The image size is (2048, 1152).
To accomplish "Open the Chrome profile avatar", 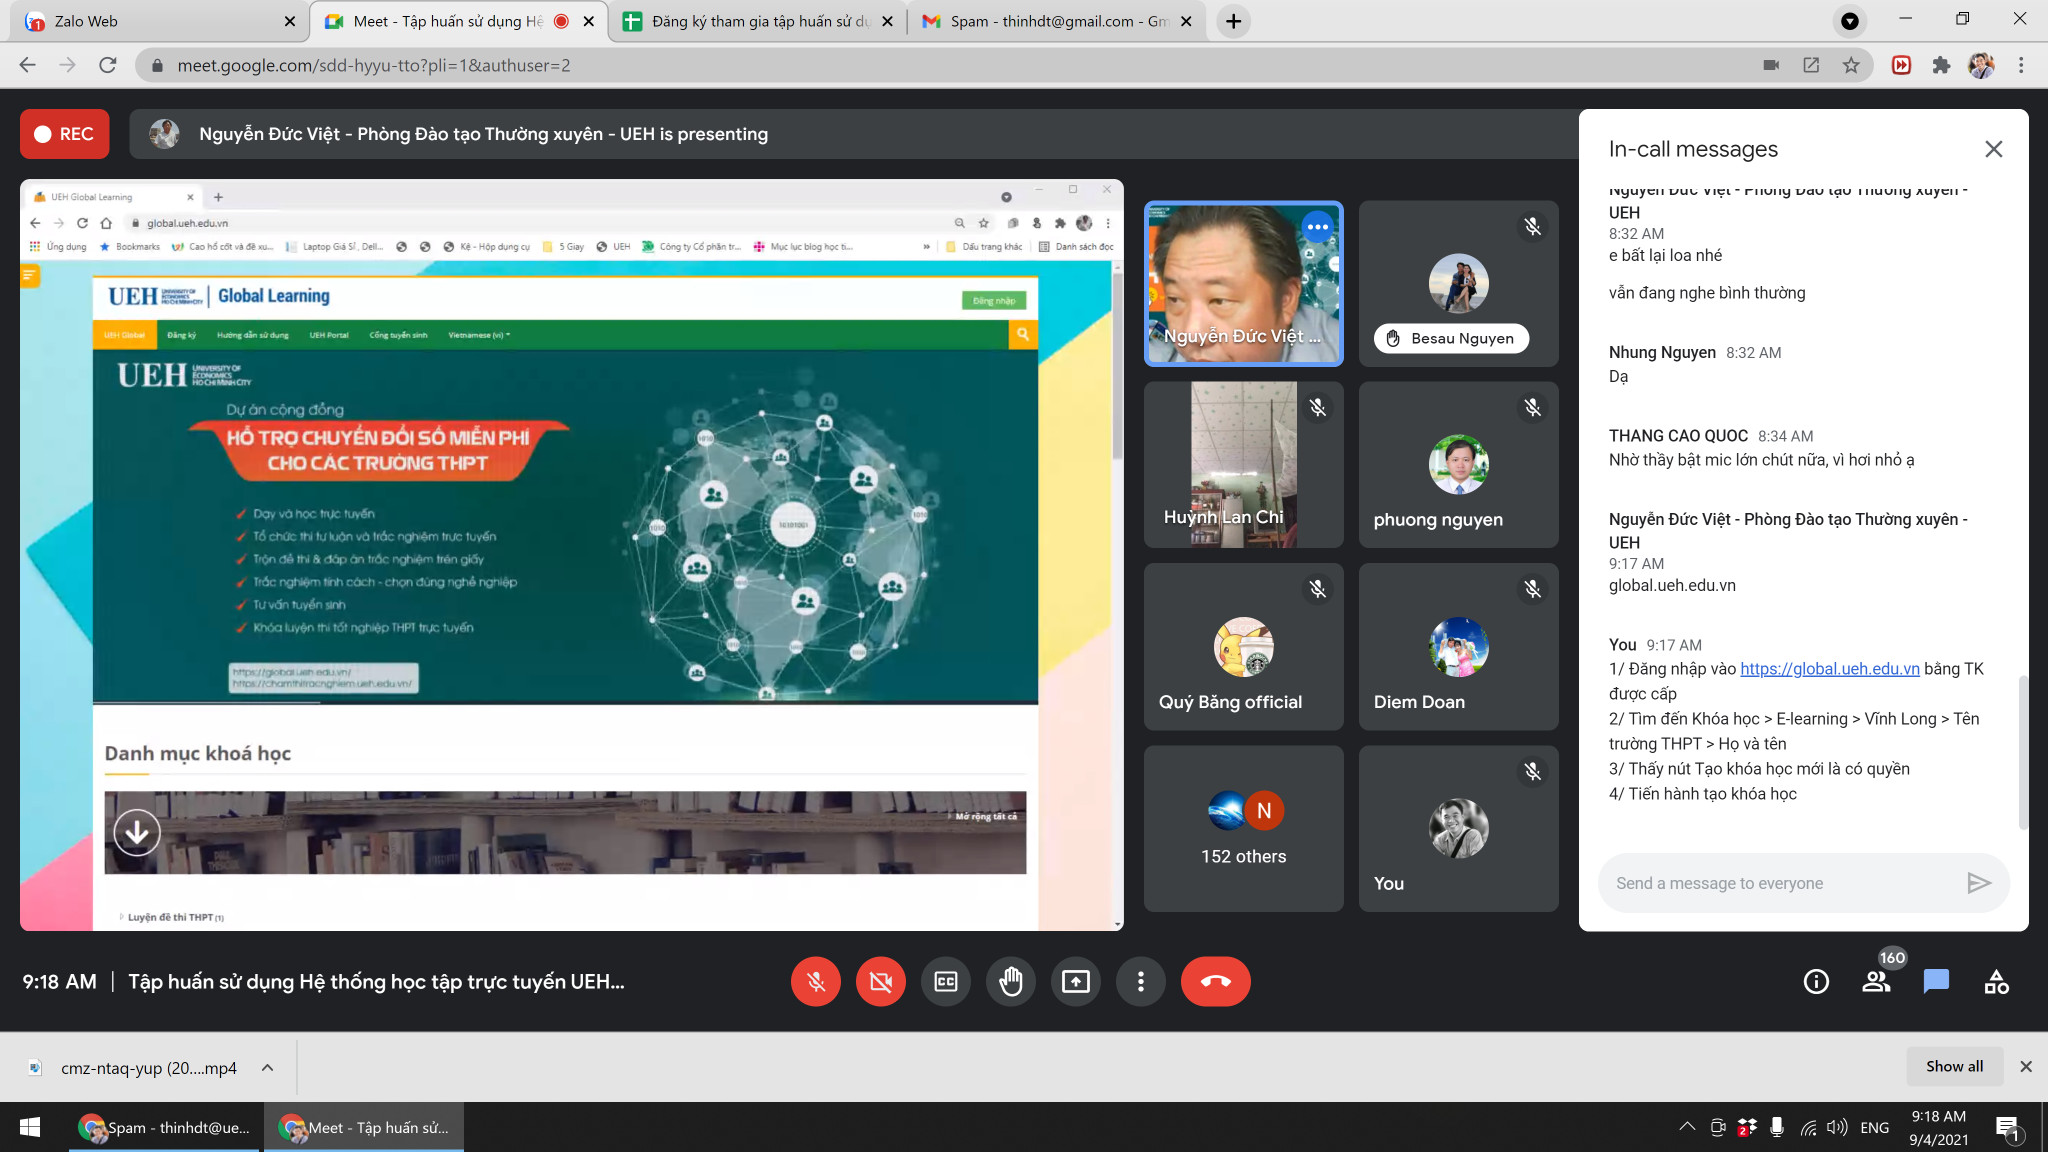I will click(1981, 65).
